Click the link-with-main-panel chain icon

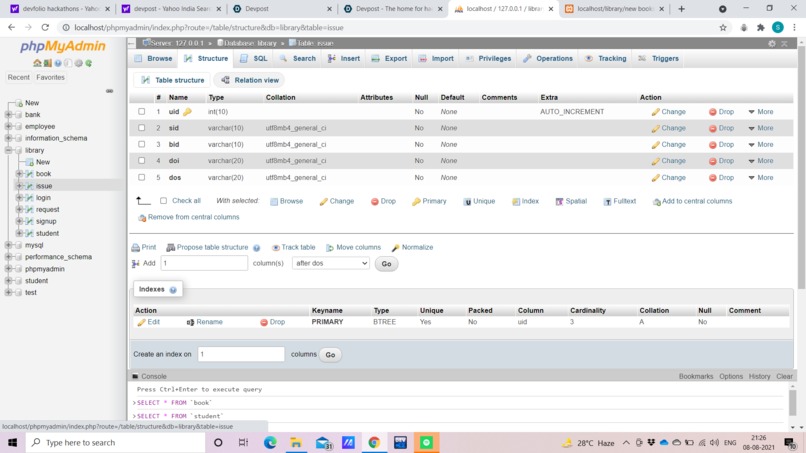tap(109, 91)
